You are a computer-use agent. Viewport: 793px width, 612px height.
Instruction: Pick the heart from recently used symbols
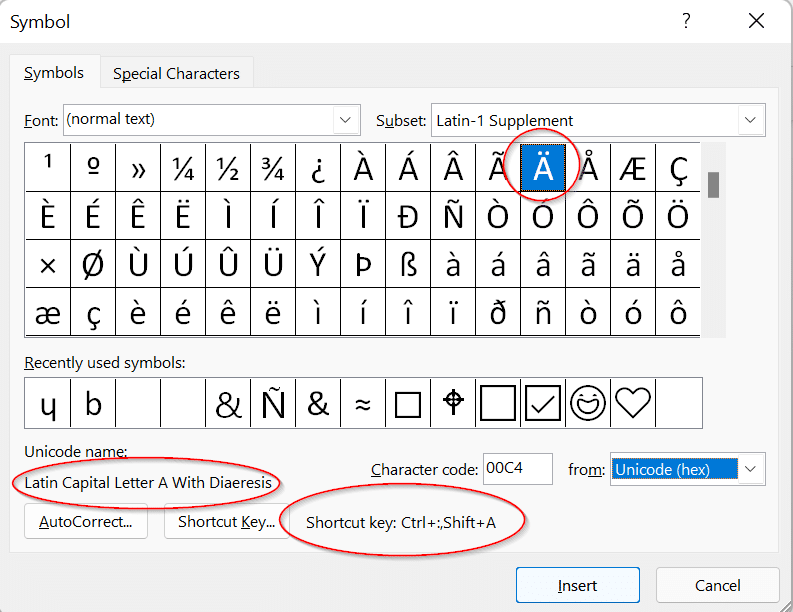pos(633,403)
